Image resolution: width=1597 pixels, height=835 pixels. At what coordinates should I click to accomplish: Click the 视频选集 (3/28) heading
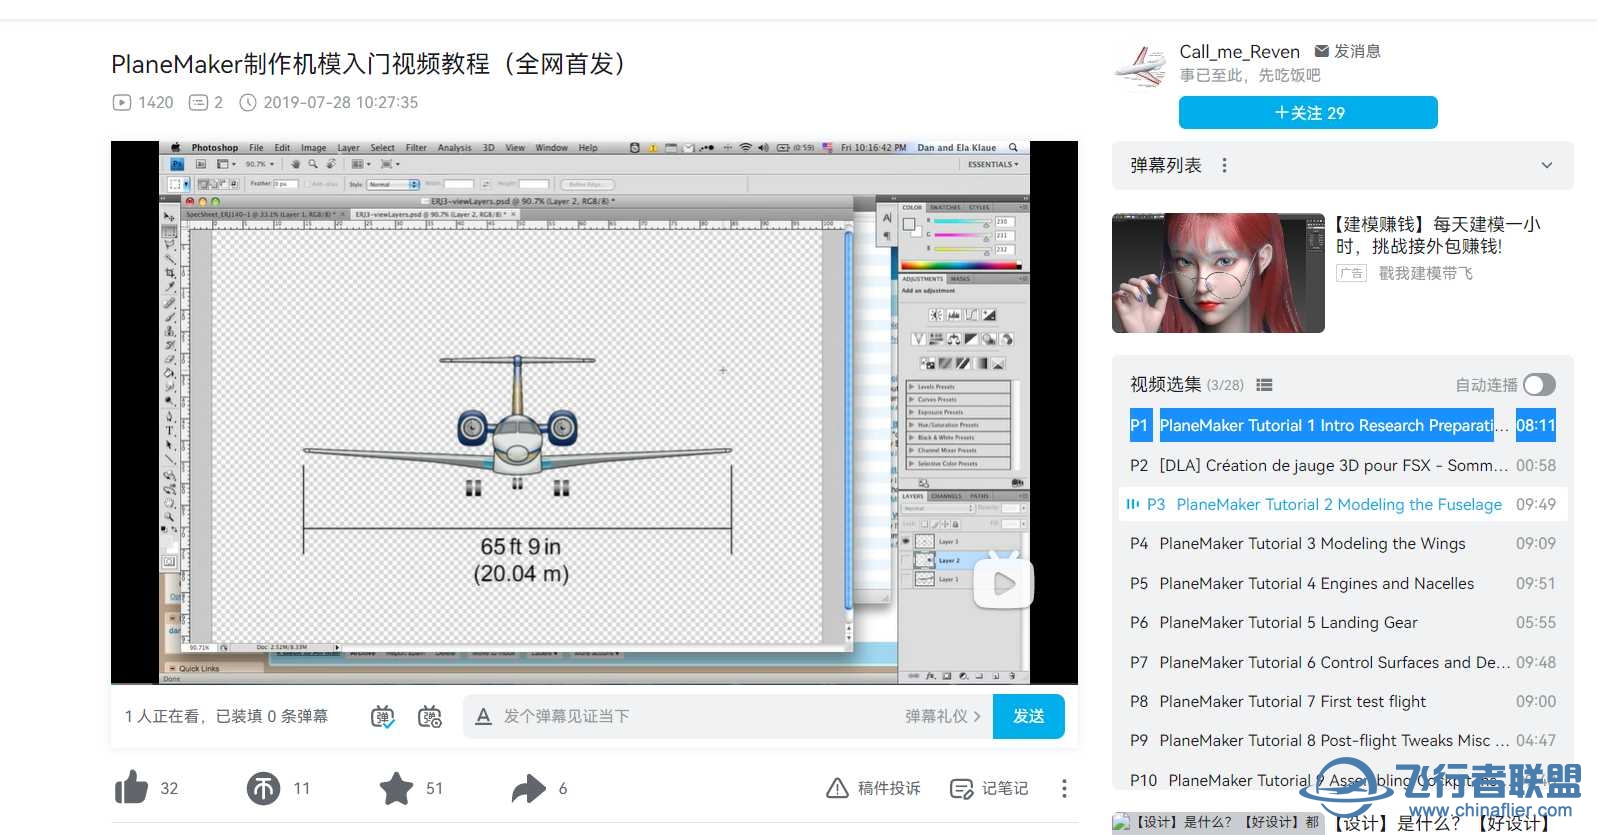tap(1187, 385)
